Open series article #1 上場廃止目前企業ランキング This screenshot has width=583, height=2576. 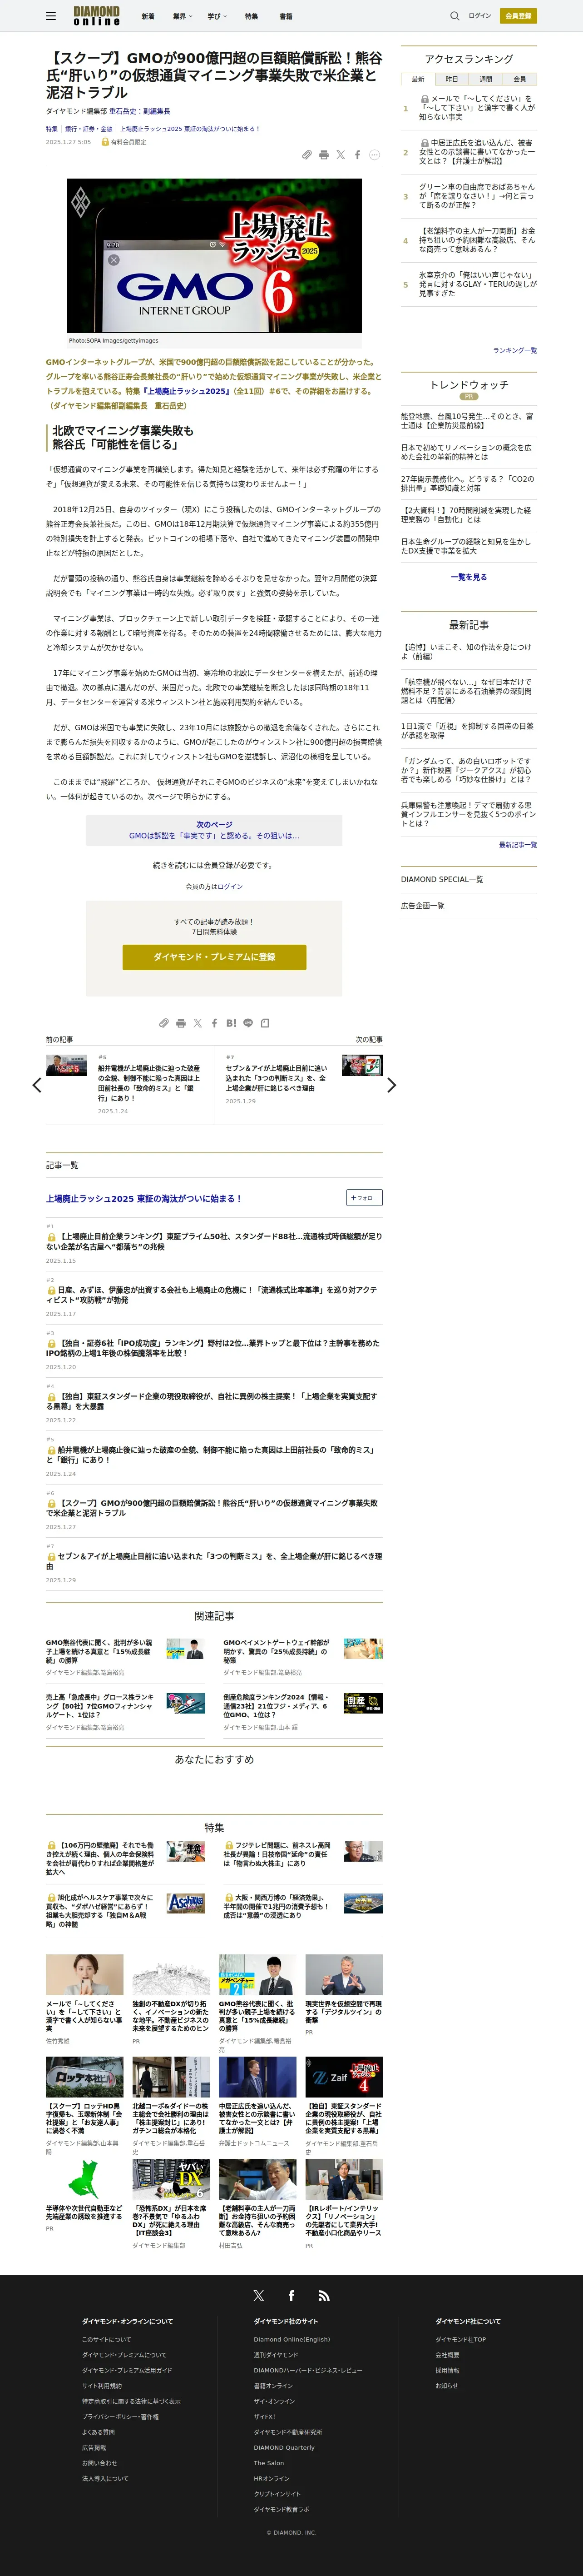point(214,1241)
